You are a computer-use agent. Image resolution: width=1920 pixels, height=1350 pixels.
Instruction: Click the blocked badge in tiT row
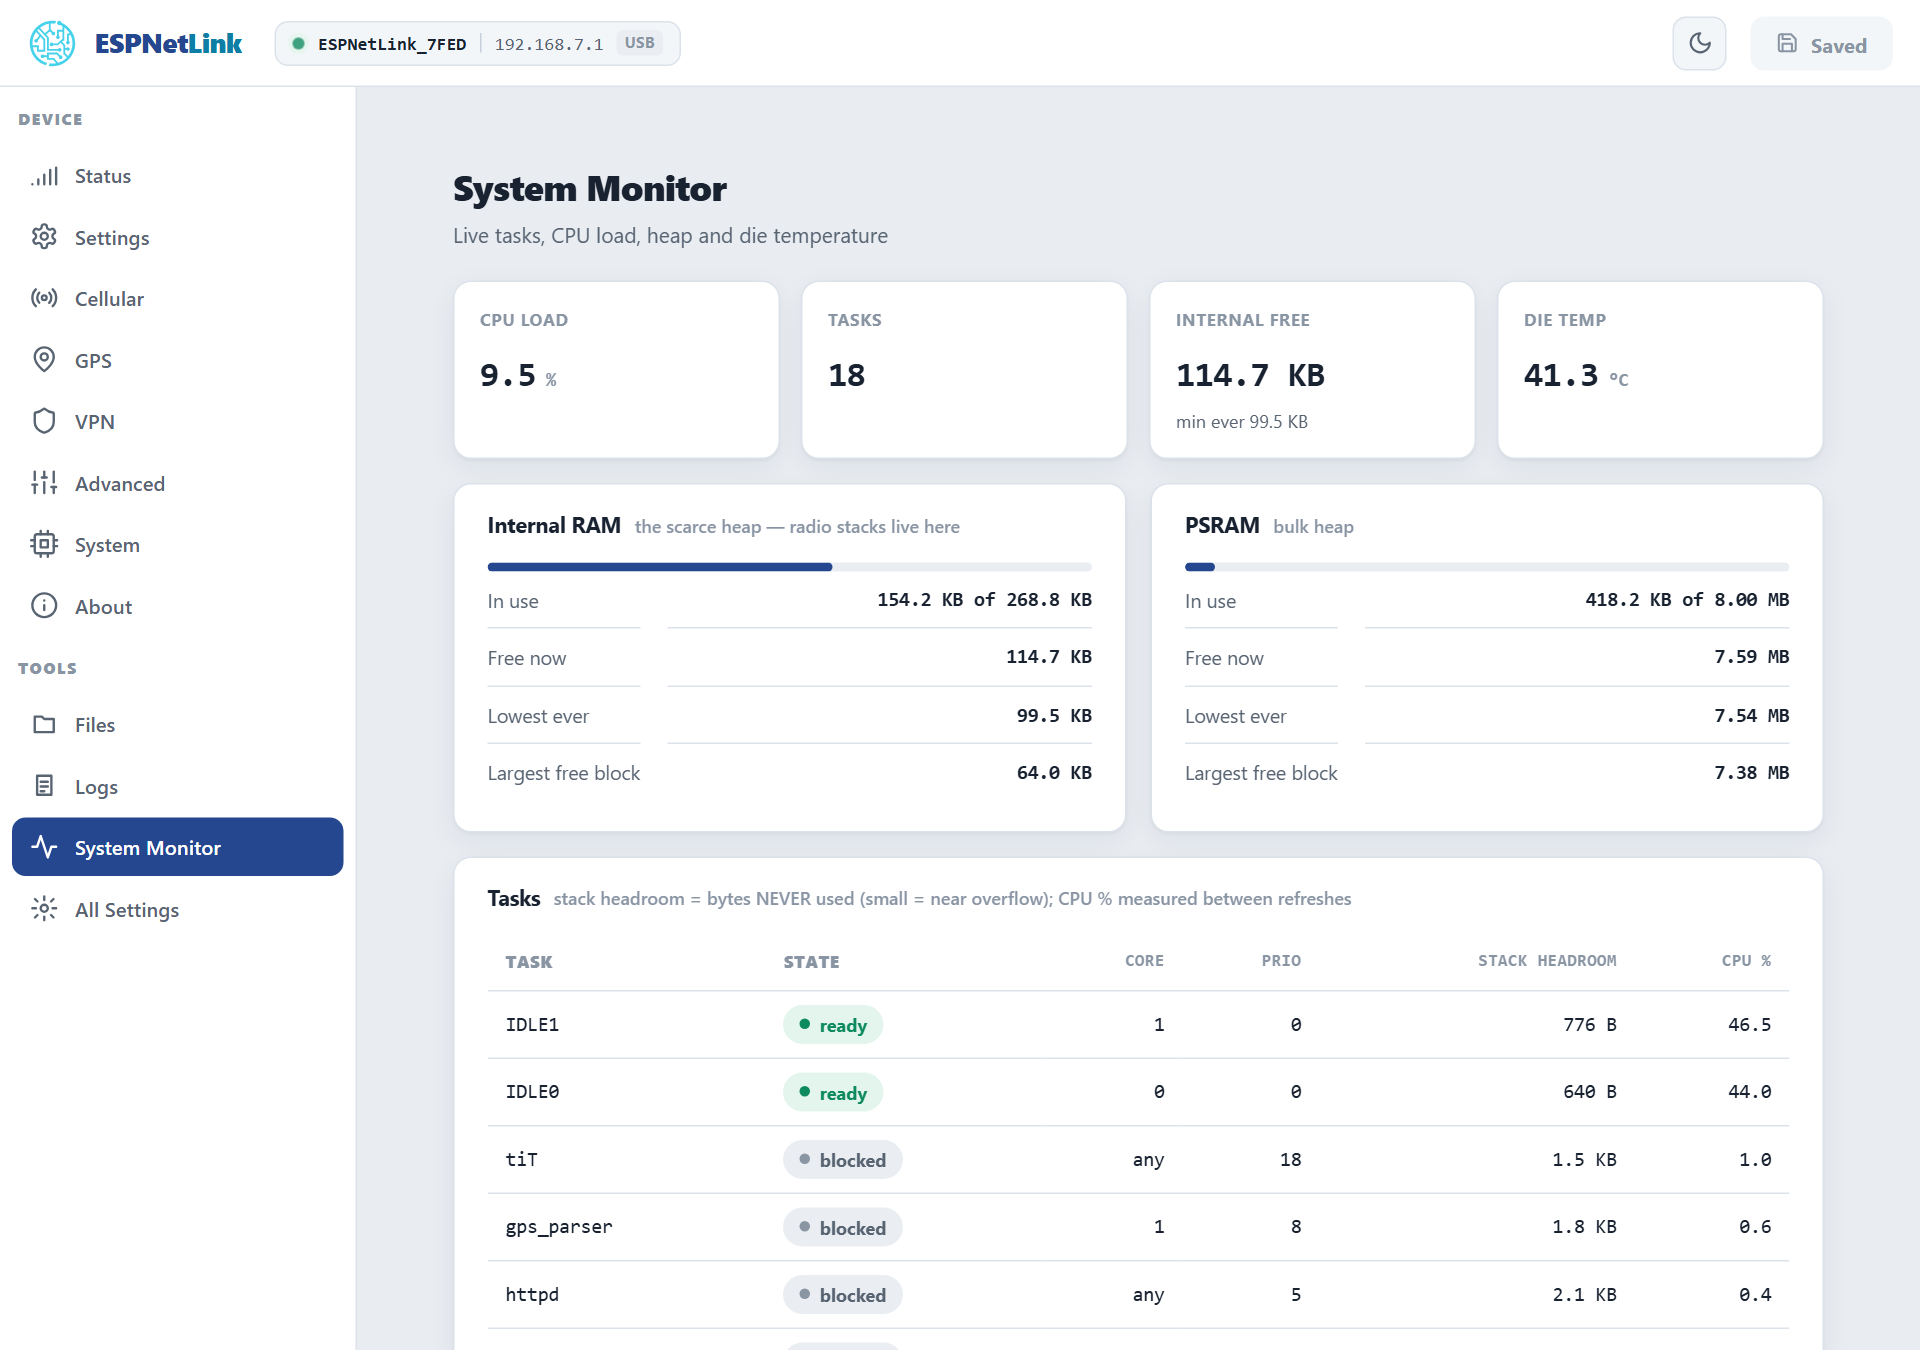[x=842, y=1160]
